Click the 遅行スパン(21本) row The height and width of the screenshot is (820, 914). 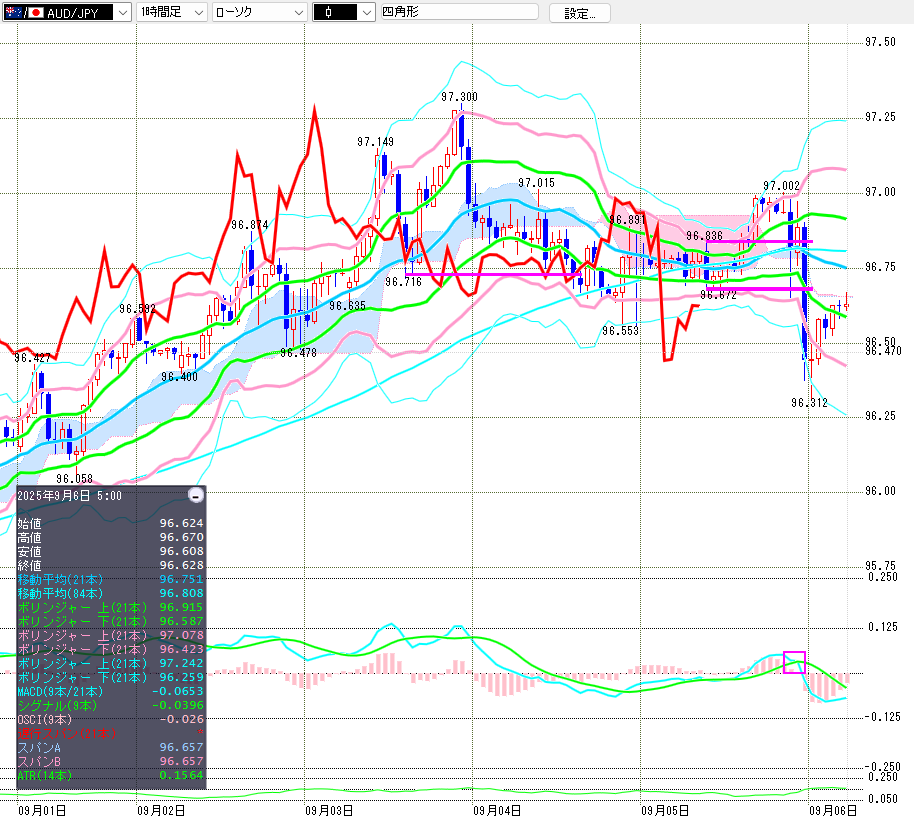(111, 733)
